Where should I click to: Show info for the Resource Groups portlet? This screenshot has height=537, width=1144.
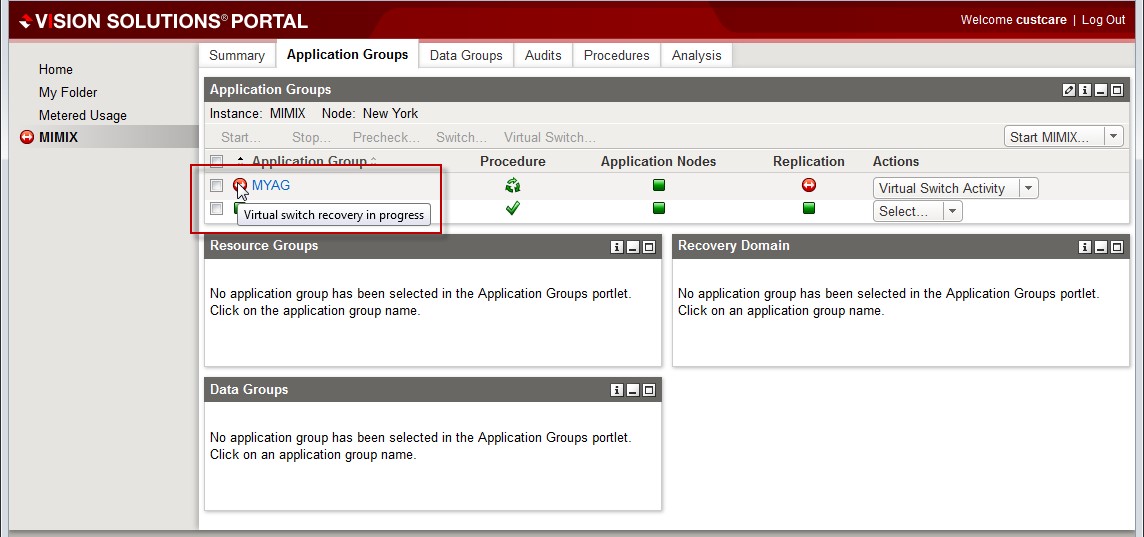pyautogui.click(x=617, y=247)
